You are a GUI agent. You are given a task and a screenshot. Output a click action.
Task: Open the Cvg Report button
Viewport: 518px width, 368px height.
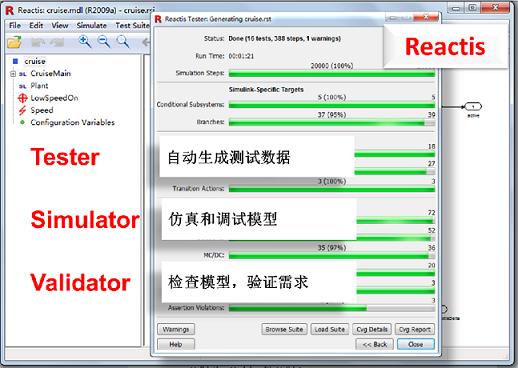coord(415,329)
